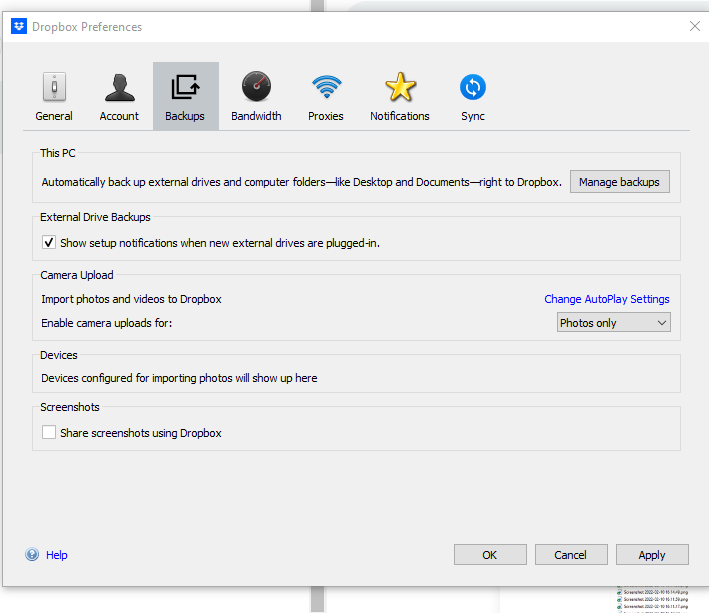The image size is (709, 613).
Task: Click the Cancel button
Action: pyautogui.click(x=571, y=555)
